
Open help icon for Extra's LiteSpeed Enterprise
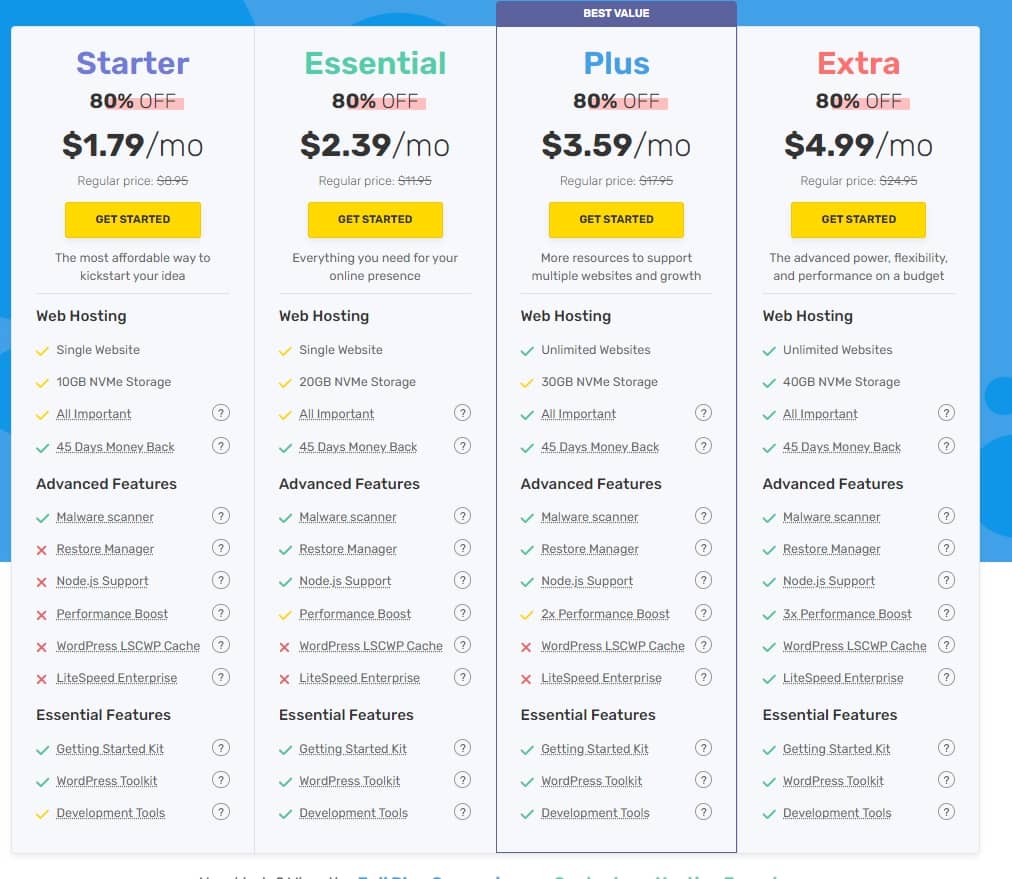tap(946, 677)
